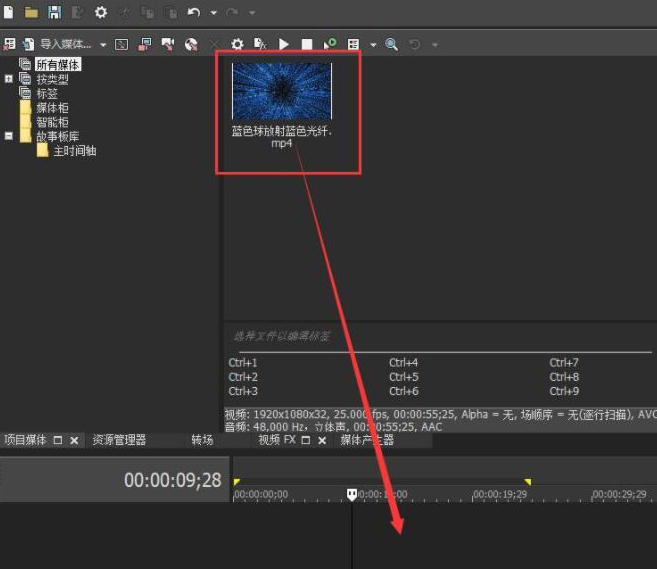This screenshot has width=657, height=569.
Task: Open project properties gear icon
Action: click(101, 12)
